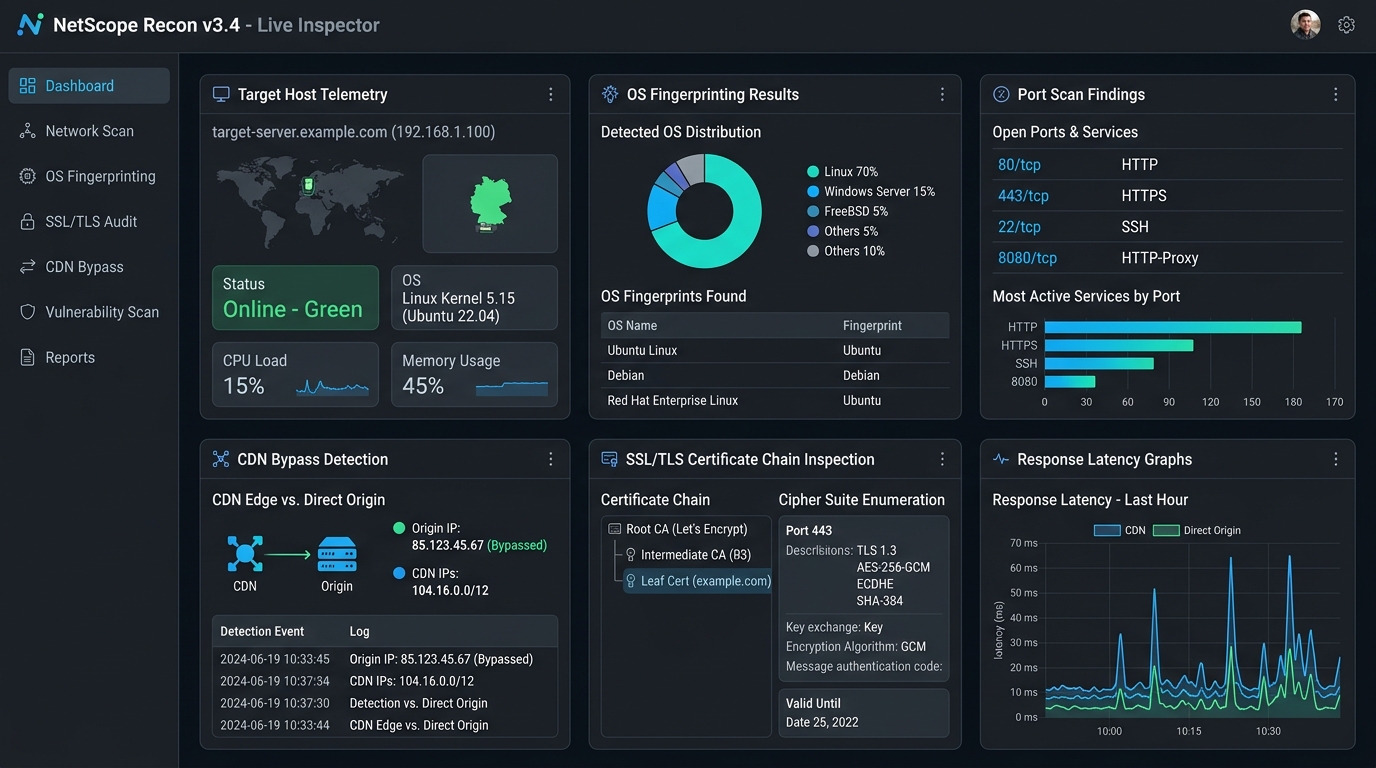Click the Target Host Telemetry monitor icon
The width and height of the screenshot is (1376, 768).
tap(221, 94)
